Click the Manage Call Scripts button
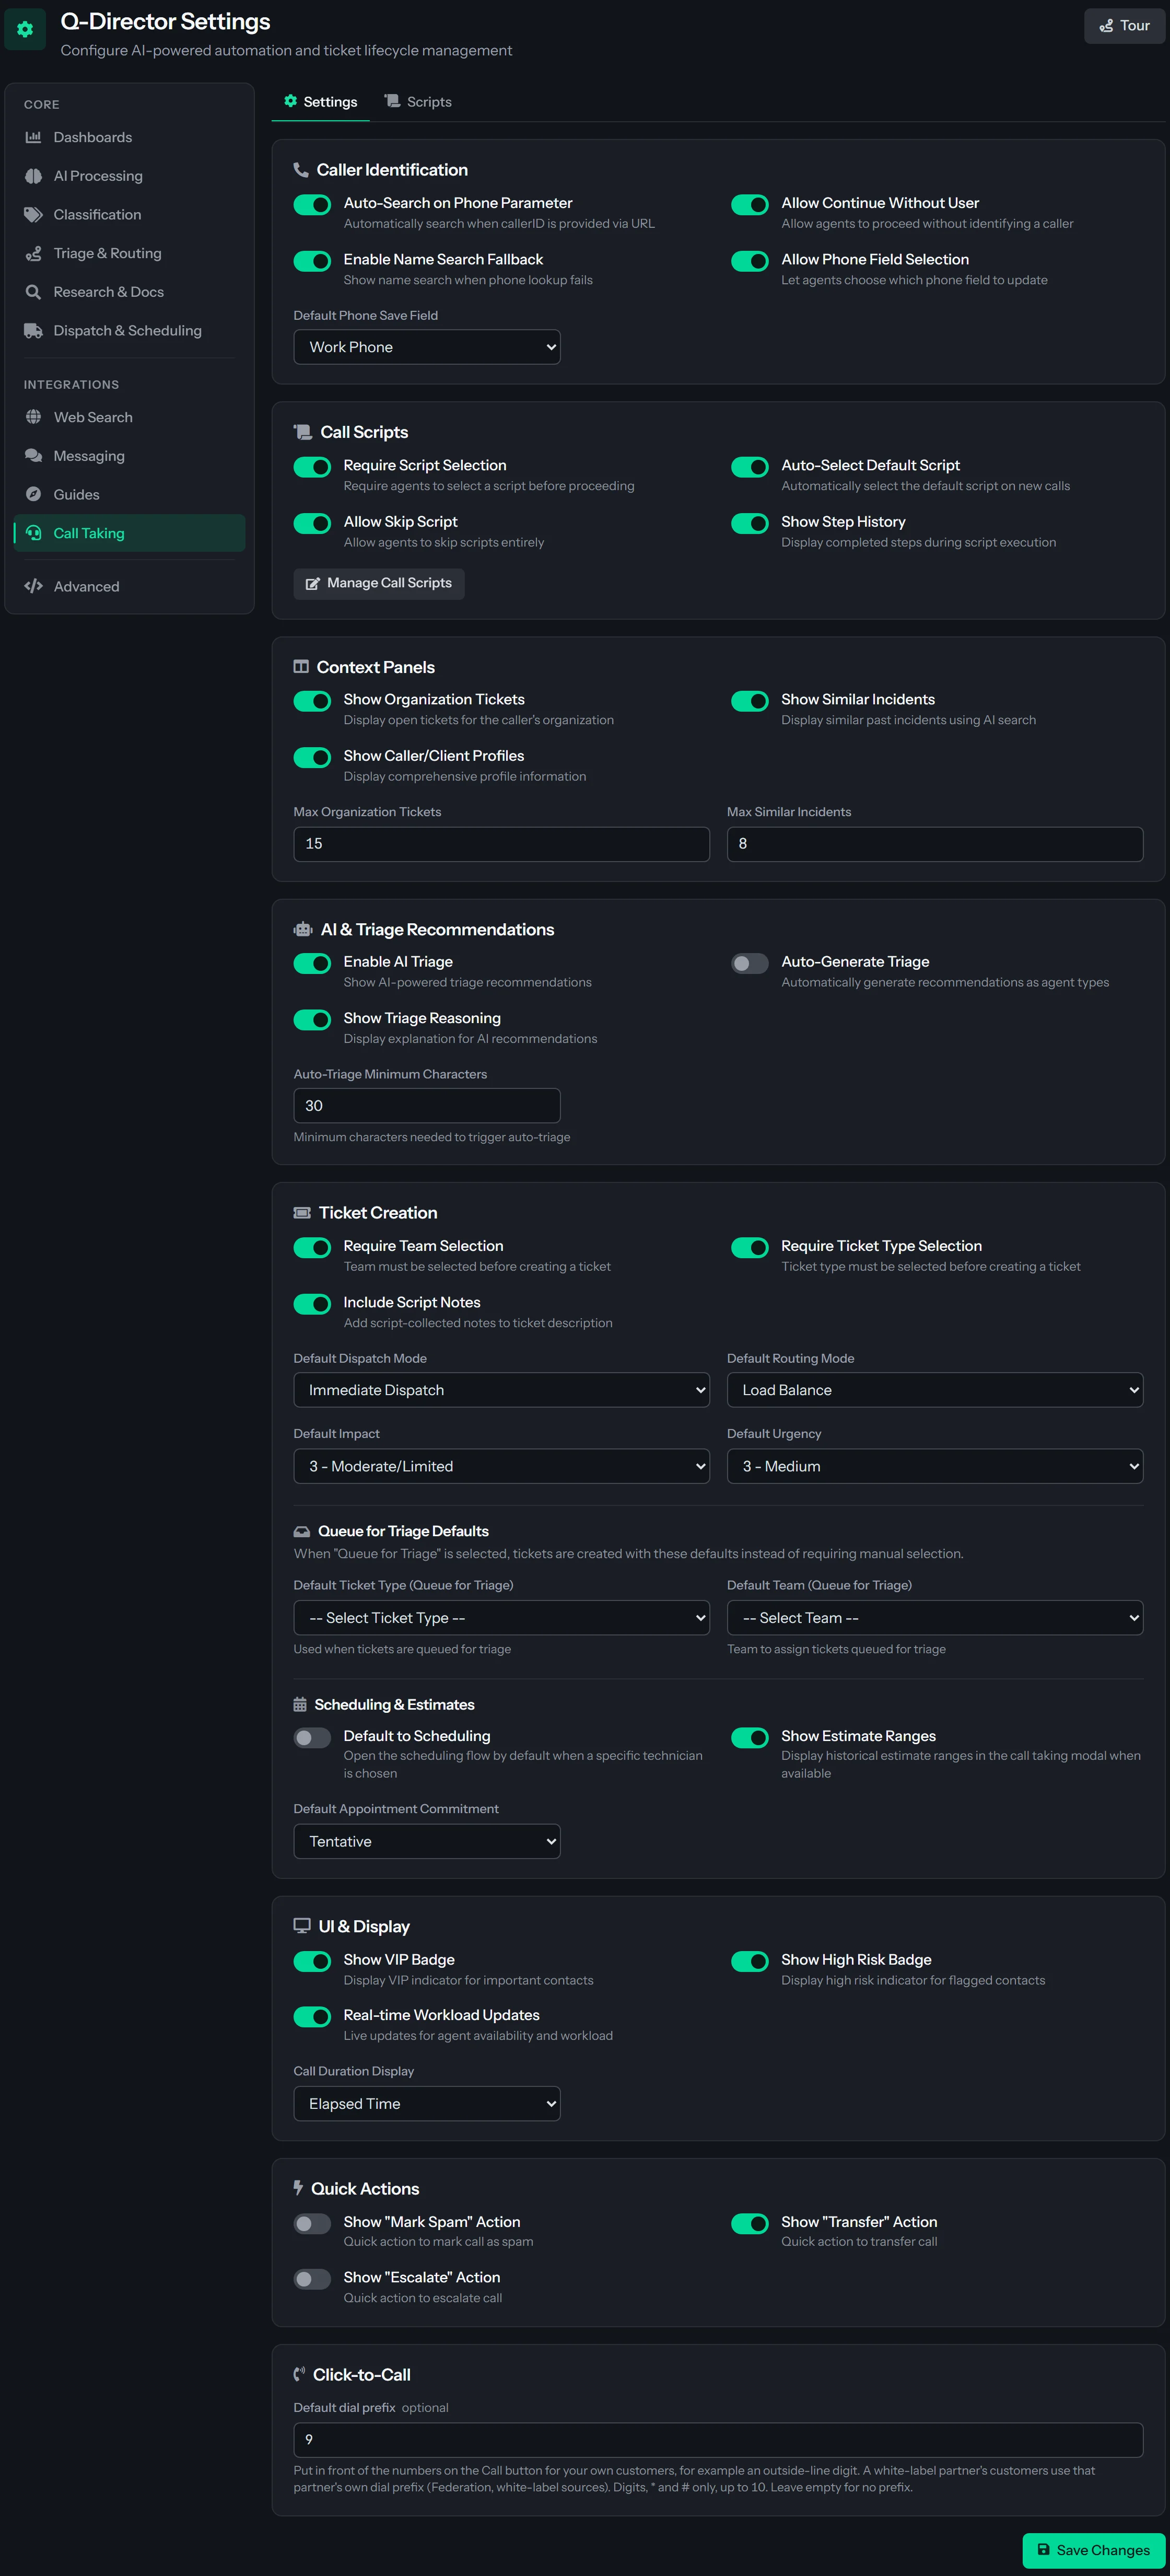1170x2576 pixels. pyautogui.click(x=379, y=583)
